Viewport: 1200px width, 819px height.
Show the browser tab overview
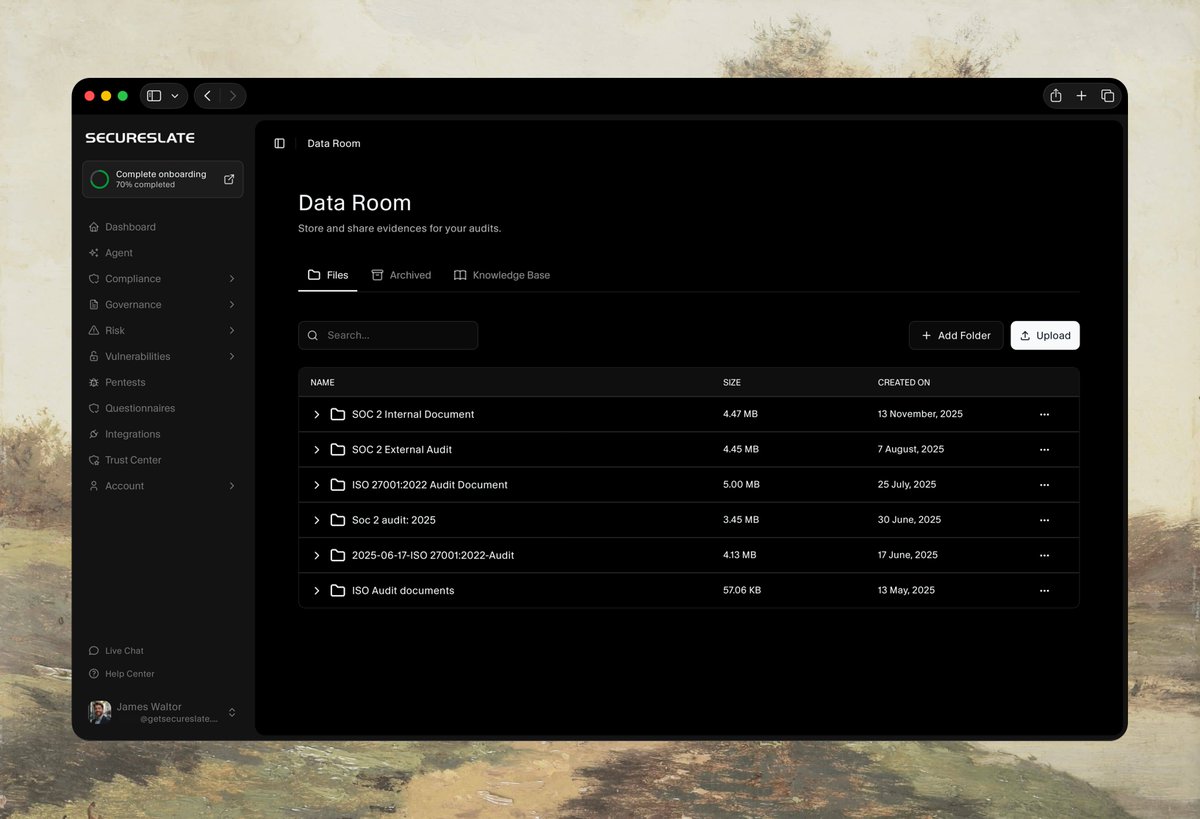(x=1107, y=96)
